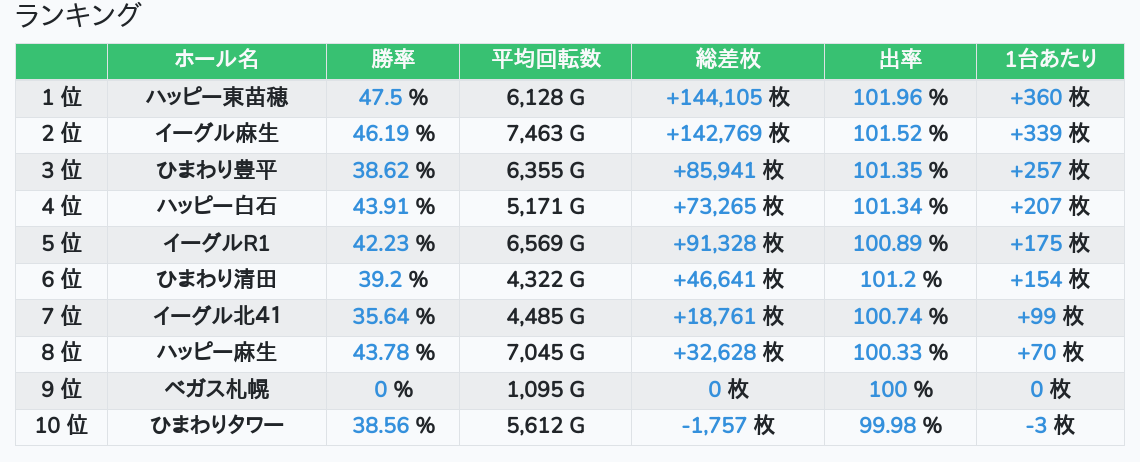Select the 1台あたり column header
The image size is (1140, 462).
pyautogui.click(x=1050, y=60)
